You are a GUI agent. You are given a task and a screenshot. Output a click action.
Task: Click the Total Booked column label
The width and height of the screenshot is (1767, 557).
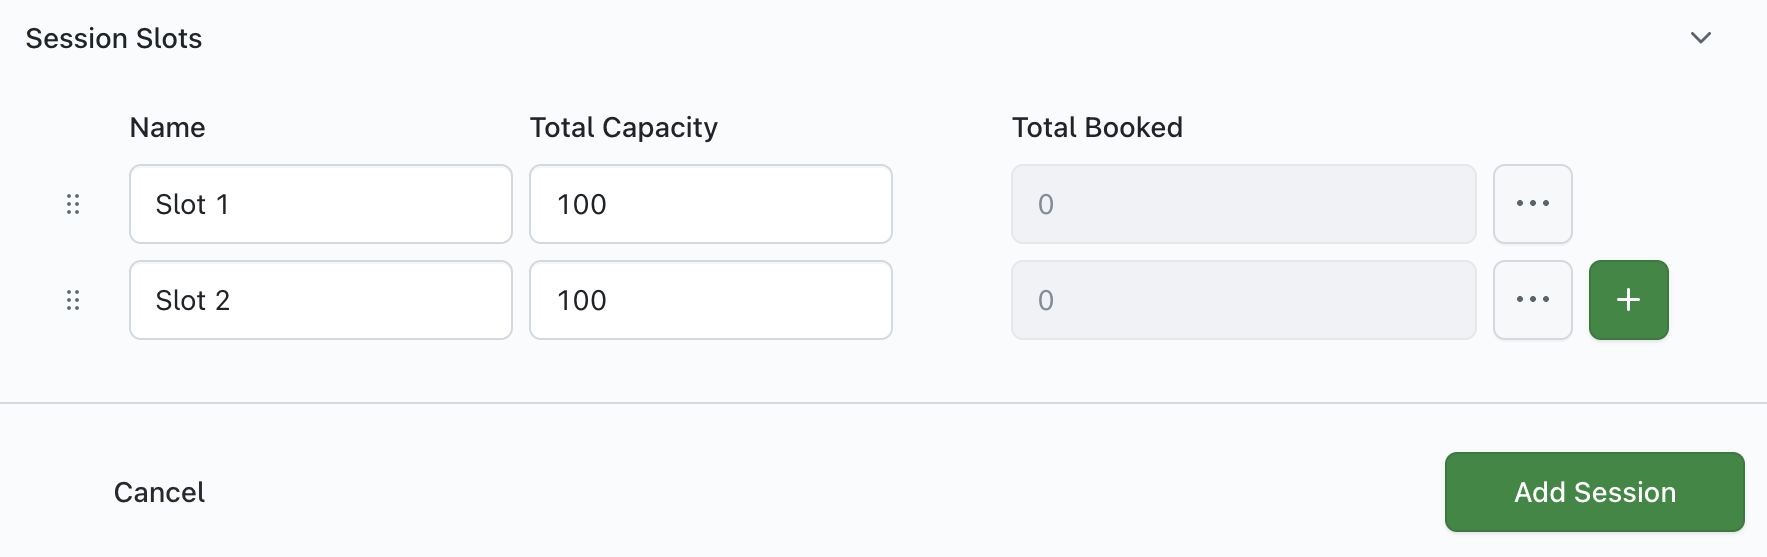[1097, 127]
